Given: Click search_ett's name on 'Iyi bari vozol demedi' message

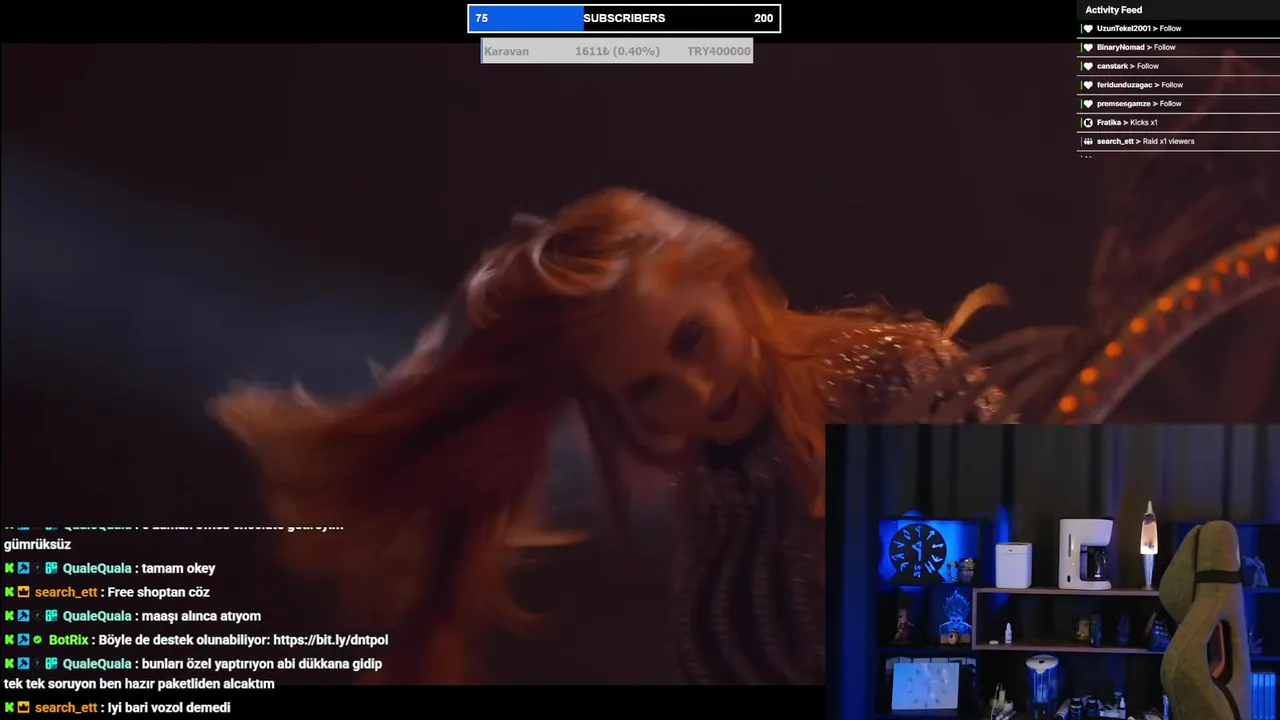Looking at the screenshot, I should (66, 707).
